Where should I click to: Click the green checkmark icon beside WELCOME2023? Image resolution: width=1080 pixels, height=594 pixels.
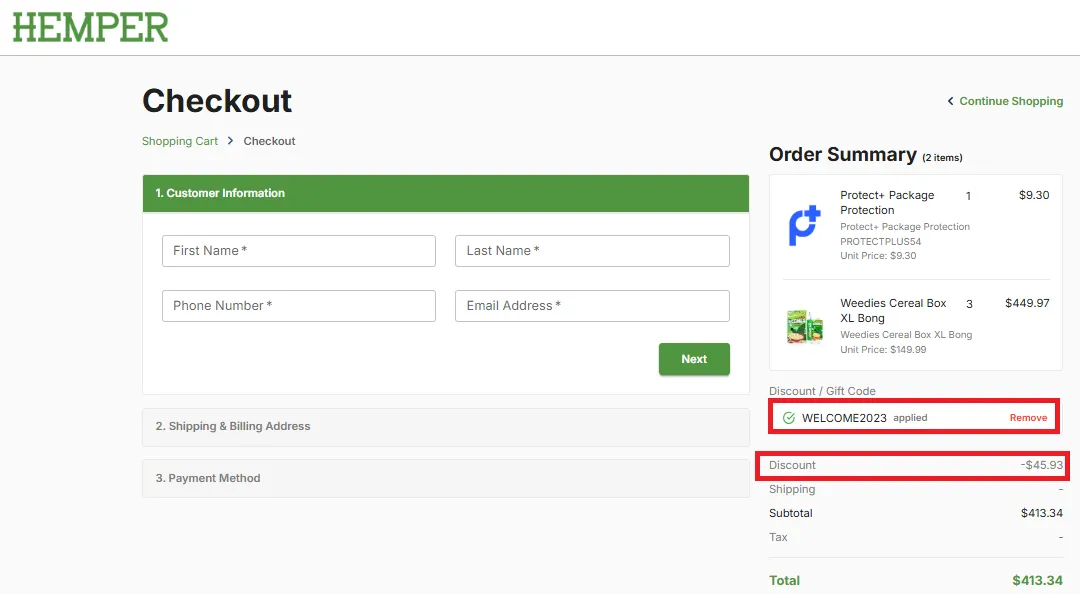click(789, 418)
